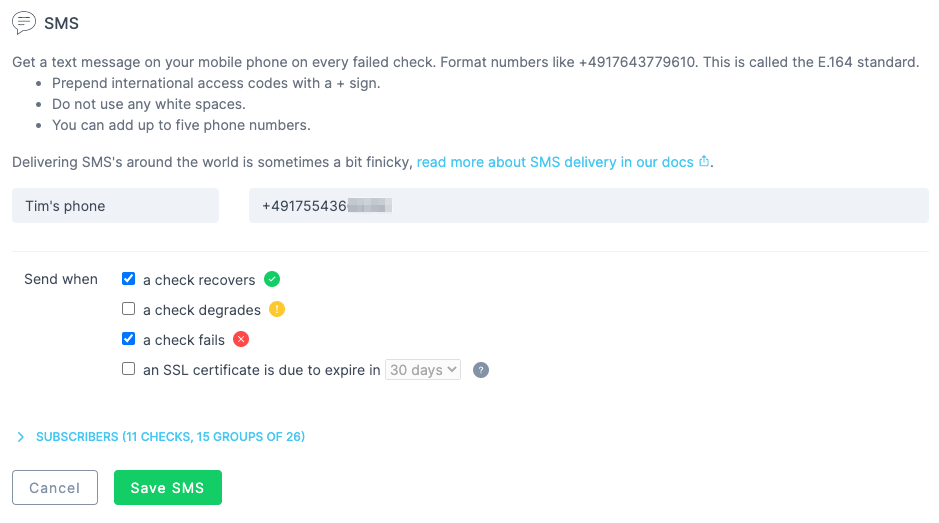
Task: Click the Subscribers (11 checks, 15 groups) label
Action: pyautogui.click(x=170, y=437)
